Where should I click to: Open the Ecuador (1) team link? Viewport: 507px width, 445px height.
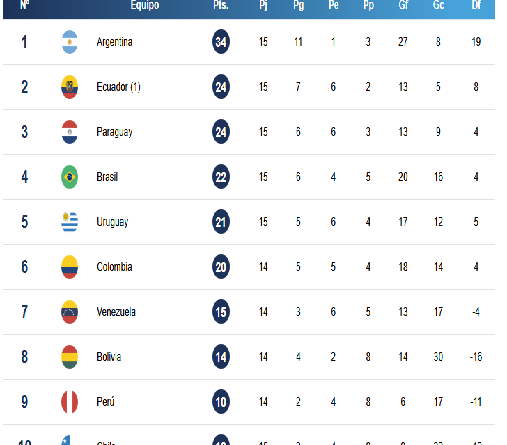coord(118,87)
